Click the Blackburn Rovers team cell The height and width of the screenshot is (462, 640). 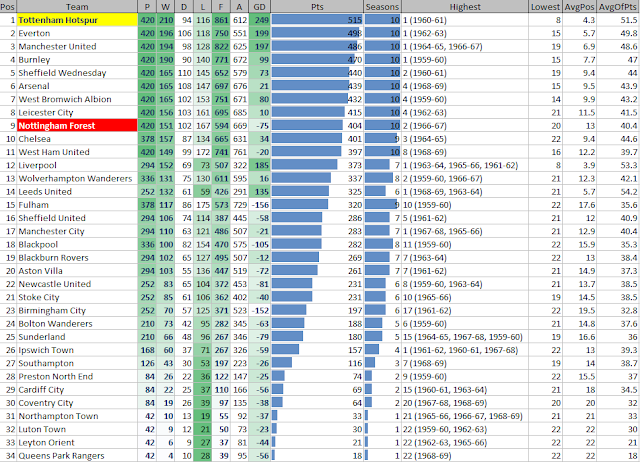click(77, 258)
